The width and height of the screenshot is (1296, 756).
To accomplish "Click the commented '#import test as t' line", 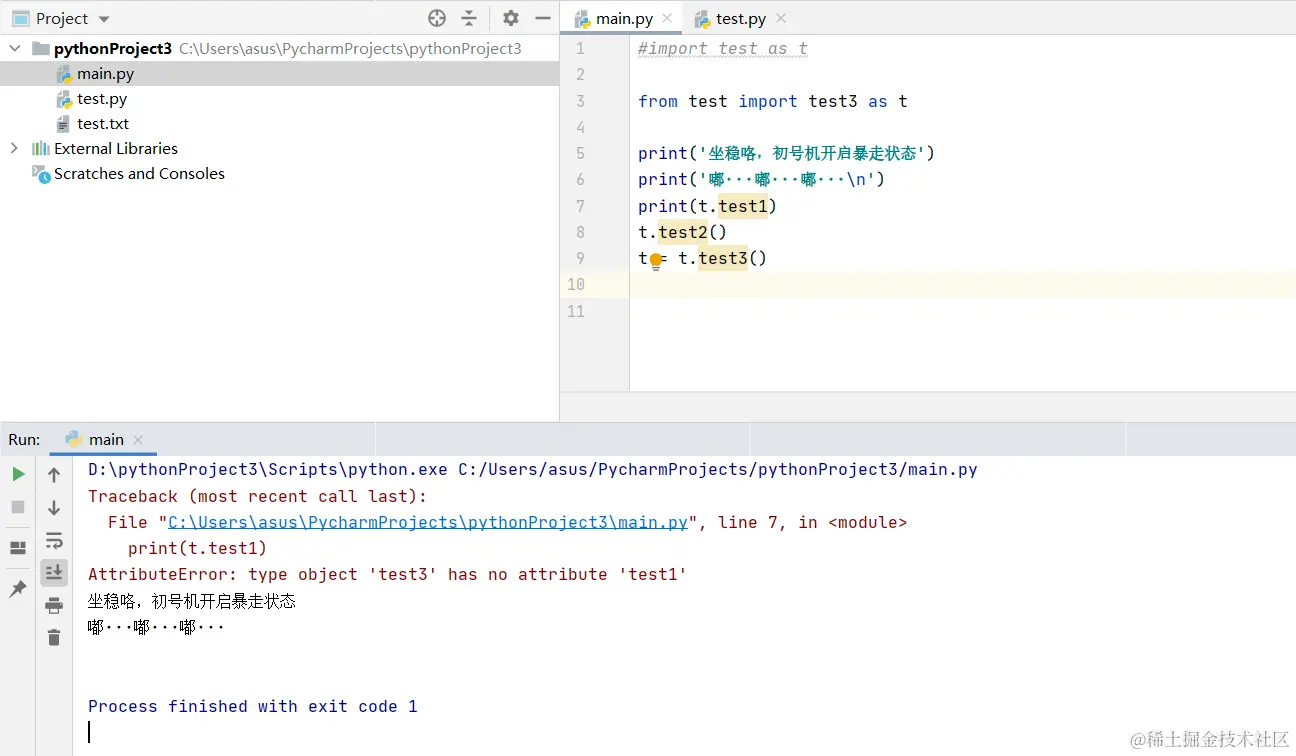I will pyautogui.click(x=722, y=48).
